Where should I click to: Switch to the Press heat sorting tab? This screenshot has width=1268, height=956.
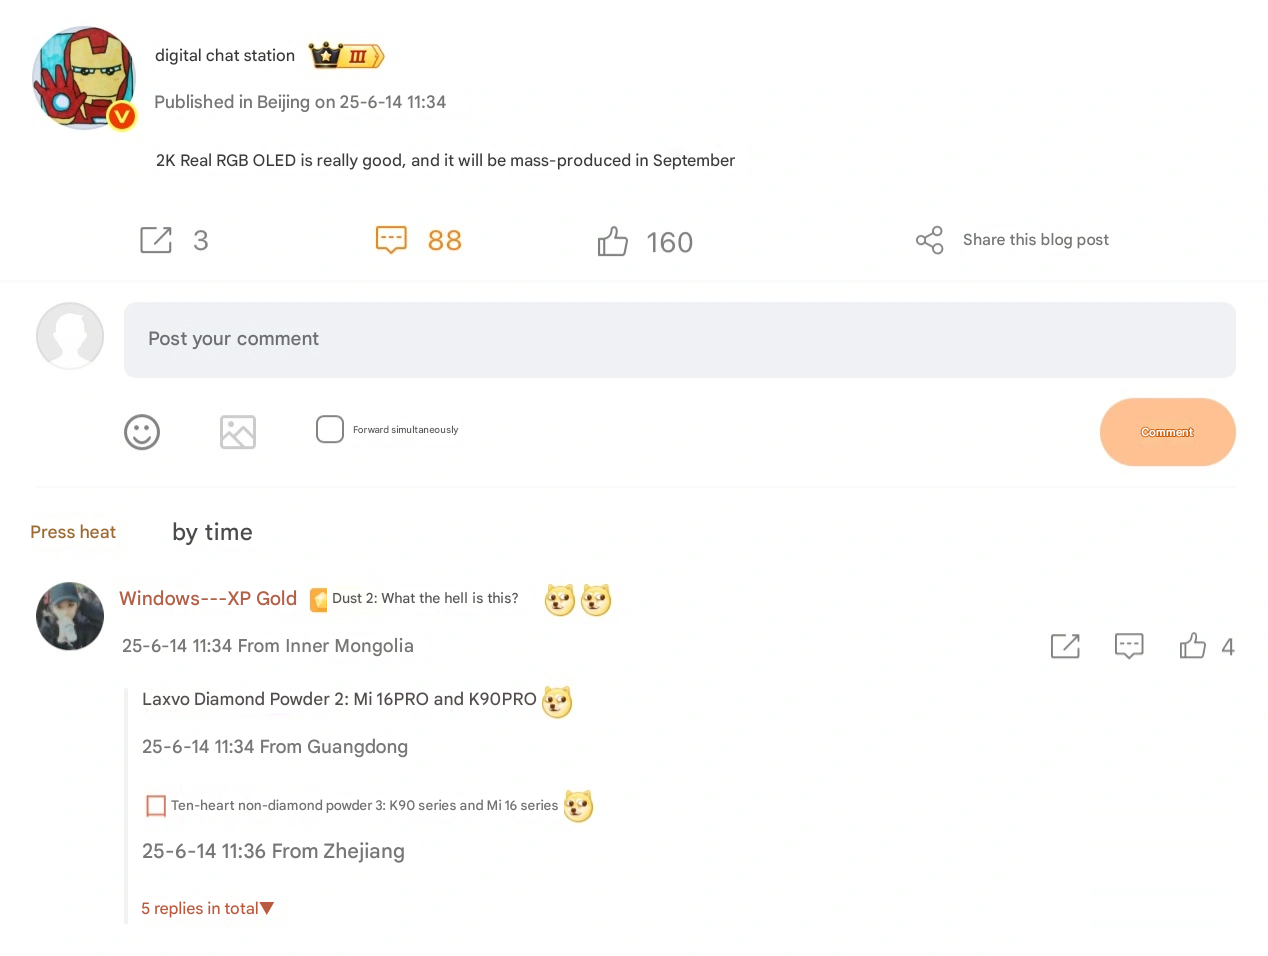[x=73, y=532]
